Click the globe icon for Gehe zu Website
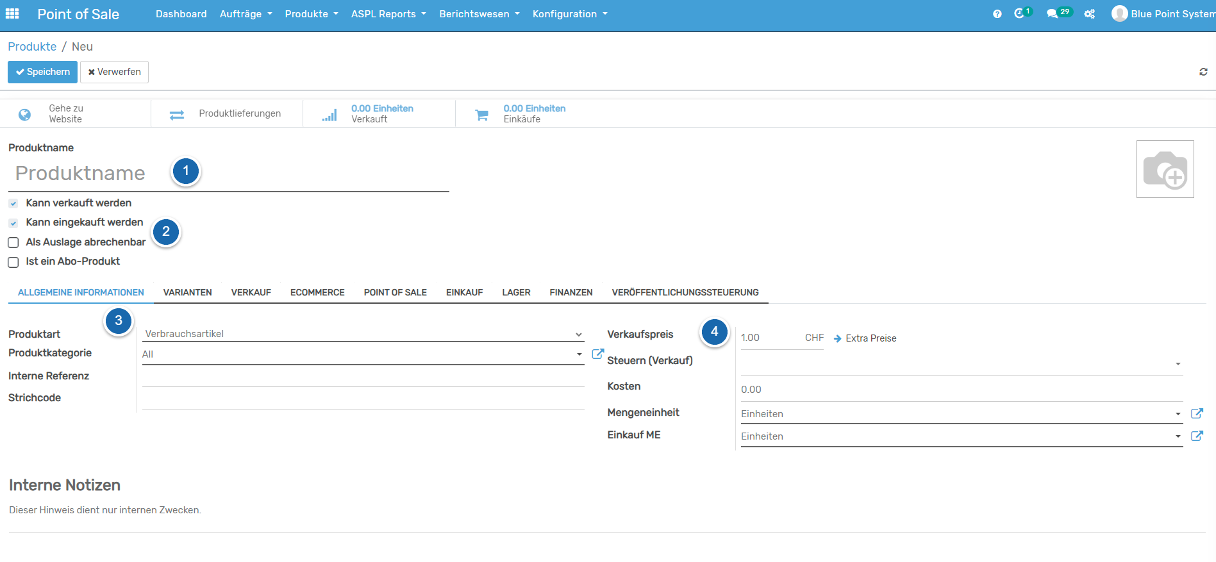The image size is (1216, 562). coord(25,114)
